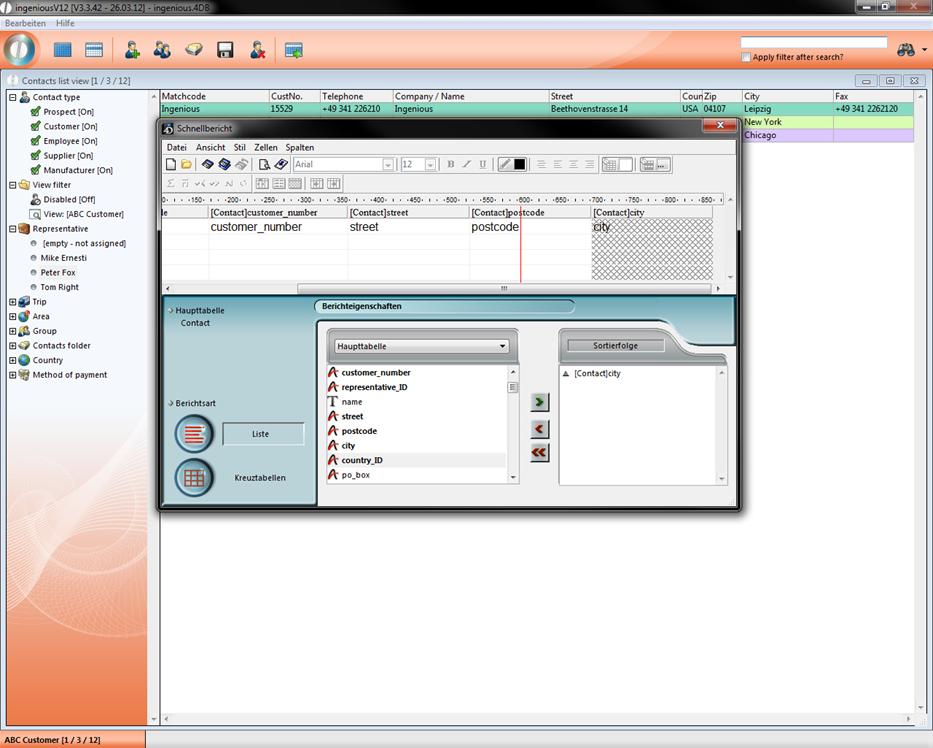Click the delete contact icon
Image resolution: width=933 pixels, height=748 pixels.
[x=257, y=49]
